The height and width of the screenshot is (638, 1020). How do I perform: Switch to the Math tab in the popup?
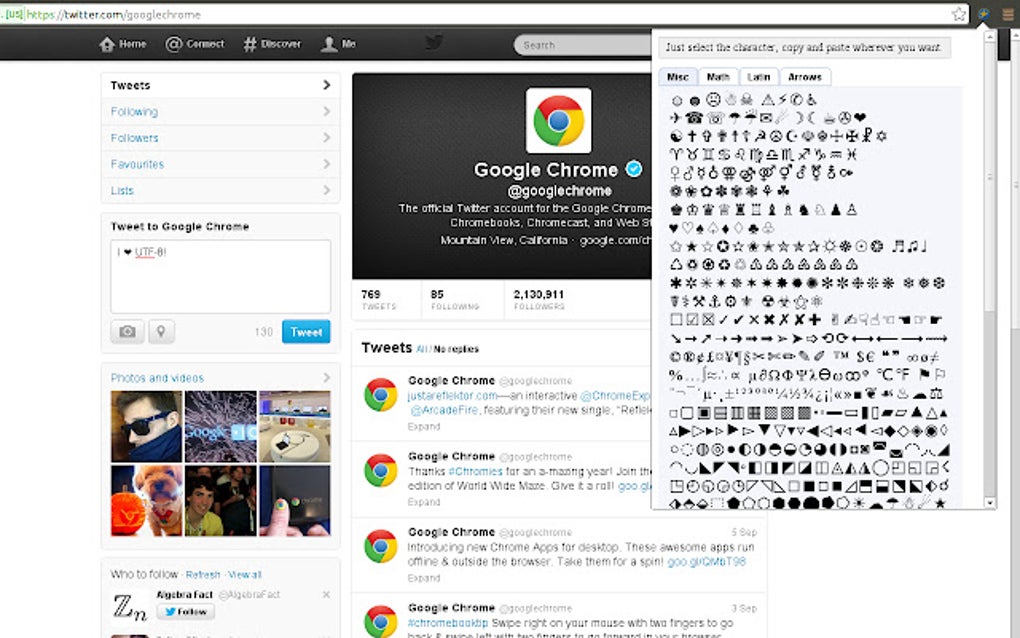(x=718, y=76)
